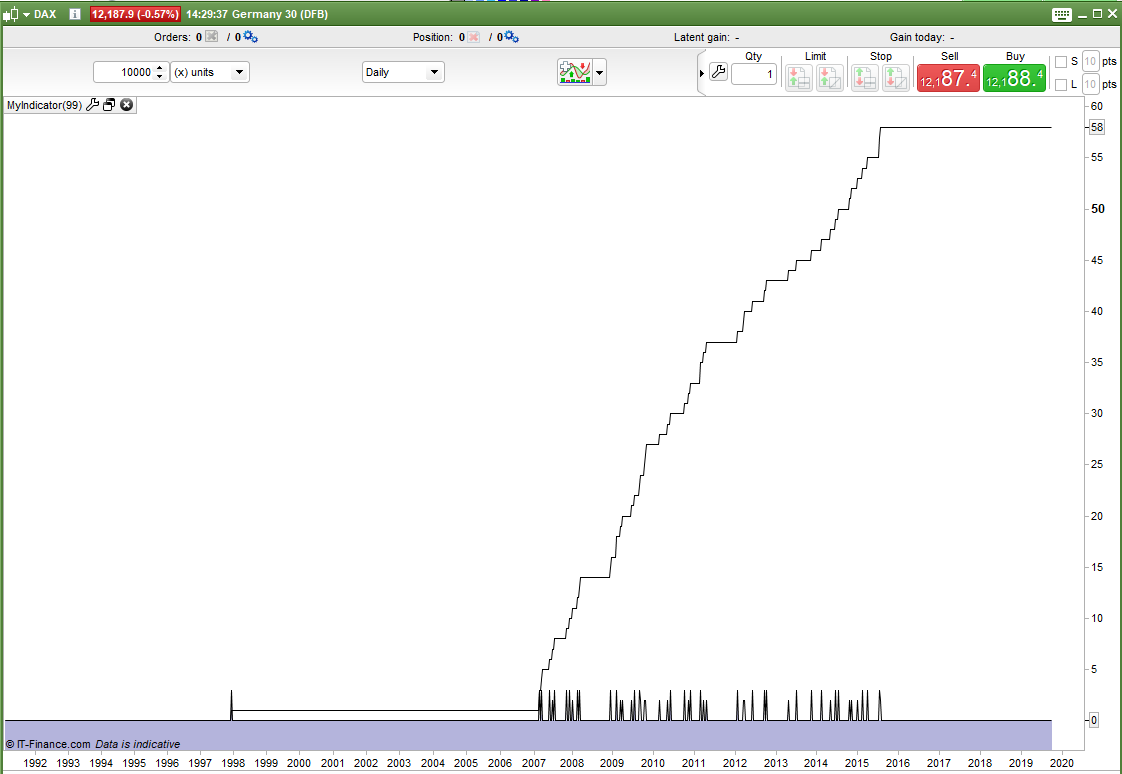Viewport: 1122px width, 774px height.
Task: Click the green Buy 12,188.4 button
Action: click(1014, 78)
